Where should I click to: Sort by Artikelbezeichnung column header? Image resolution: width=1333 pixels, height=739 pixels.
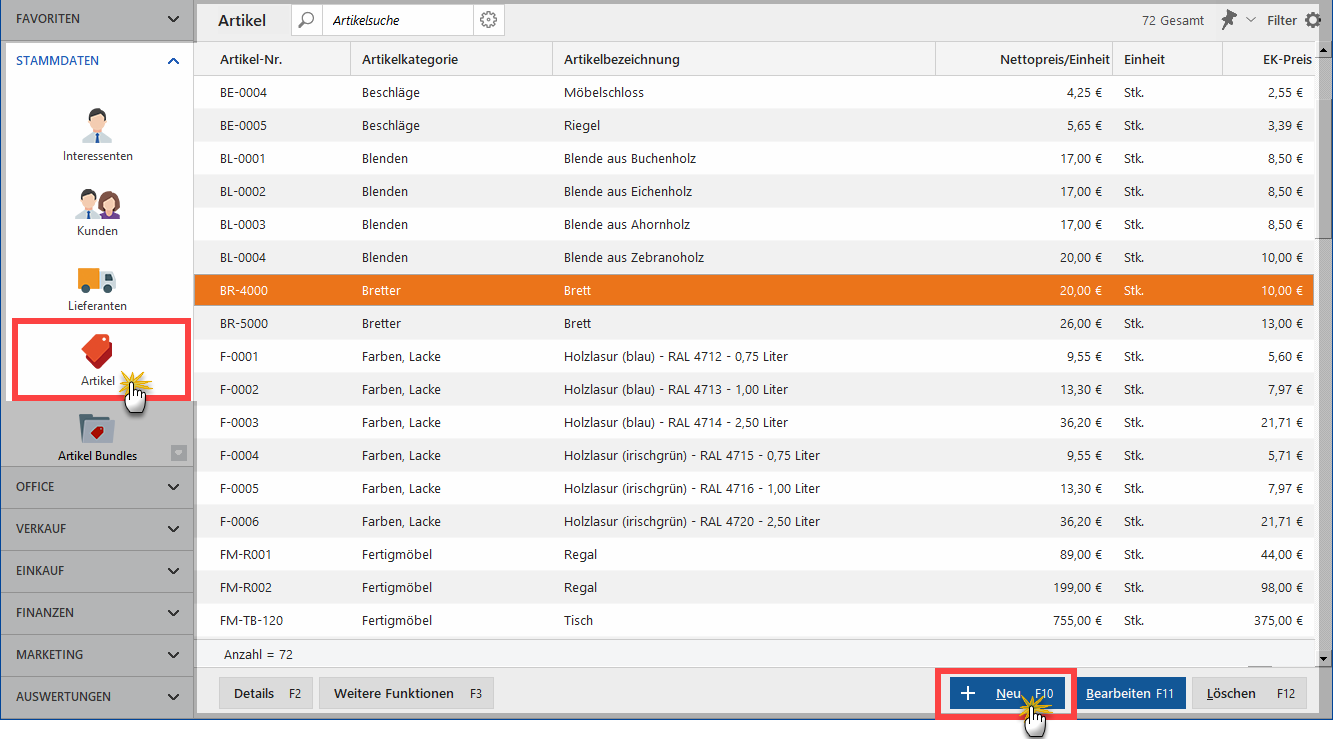(x=743, y=60)
